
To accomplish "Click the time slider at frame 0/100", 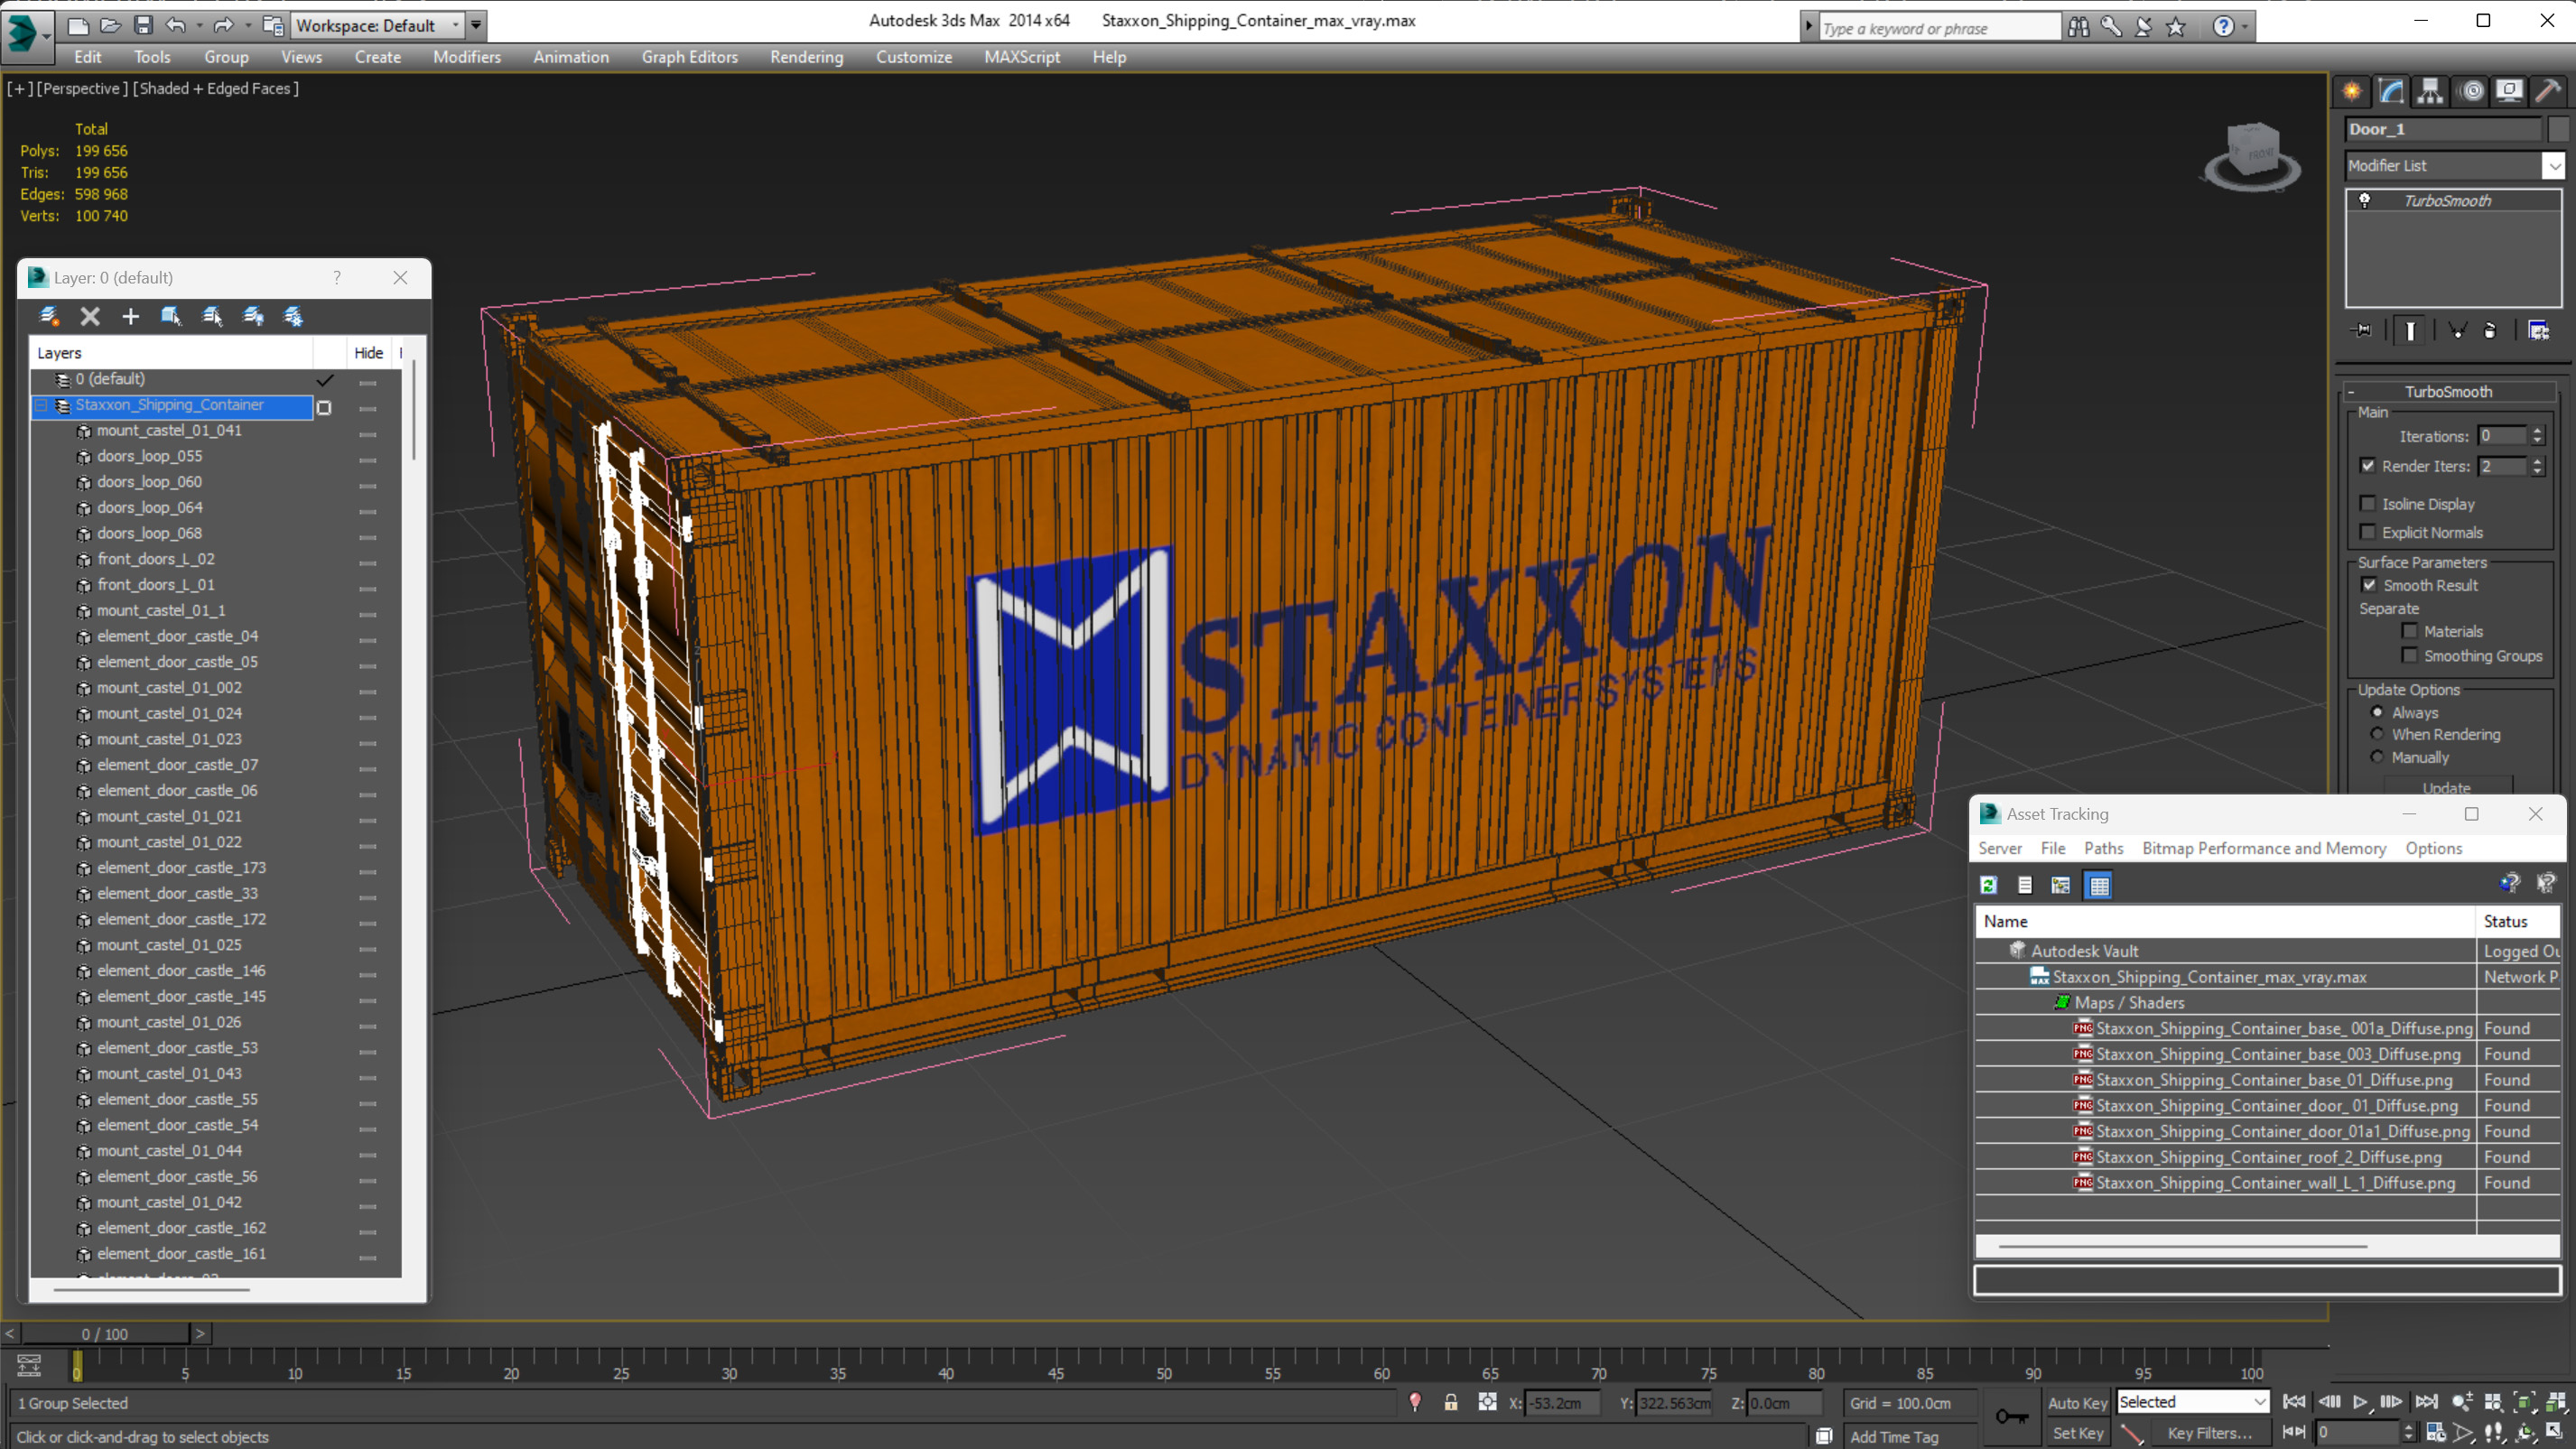I will coord(105,1334).
